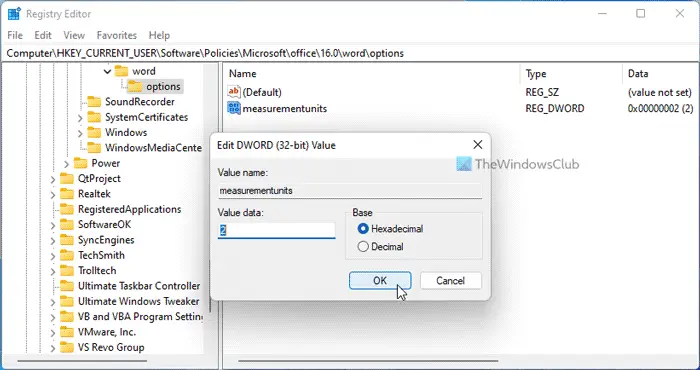This screenshot has height=370, width=700.
Task: Confirm the DWORD value with OK
Action: click(380, 281)
